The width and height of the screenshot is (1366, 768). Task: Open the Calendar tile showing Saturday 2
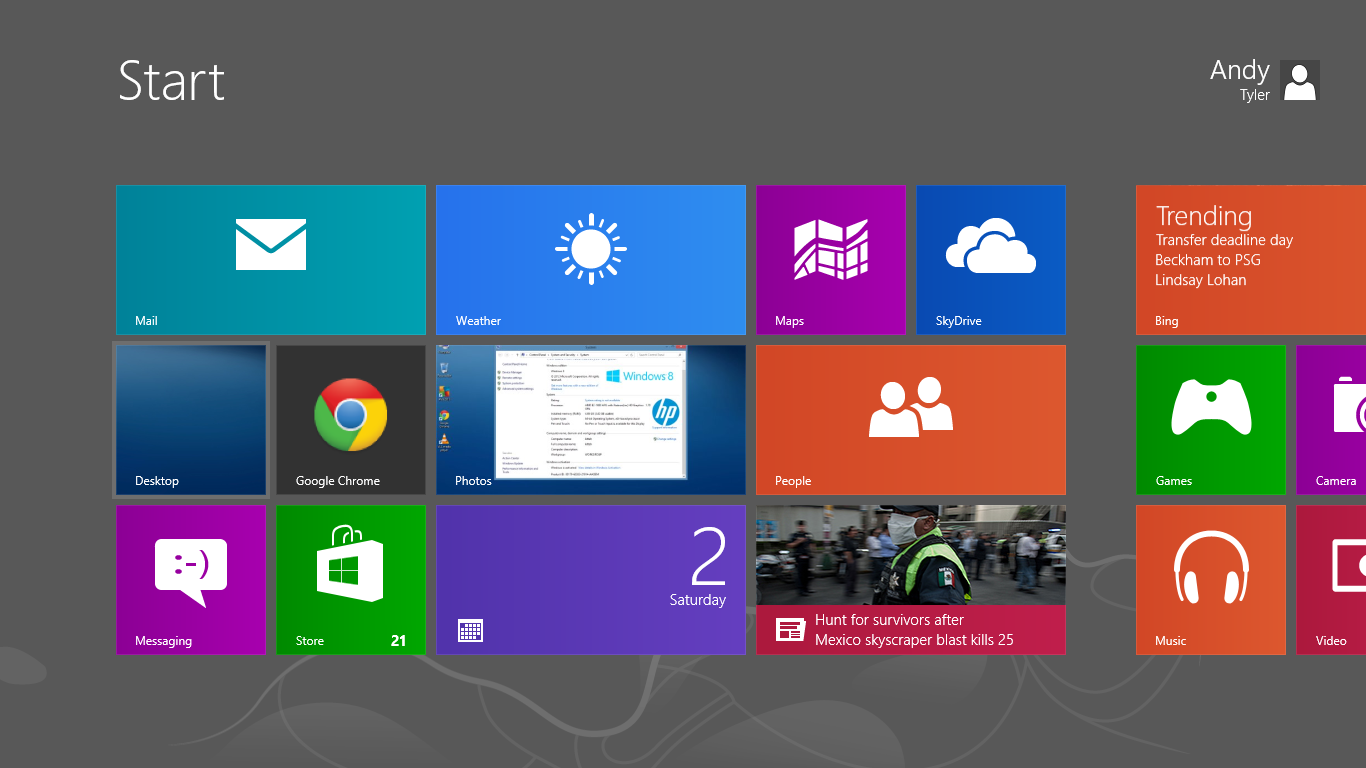[x=591, y=580]
